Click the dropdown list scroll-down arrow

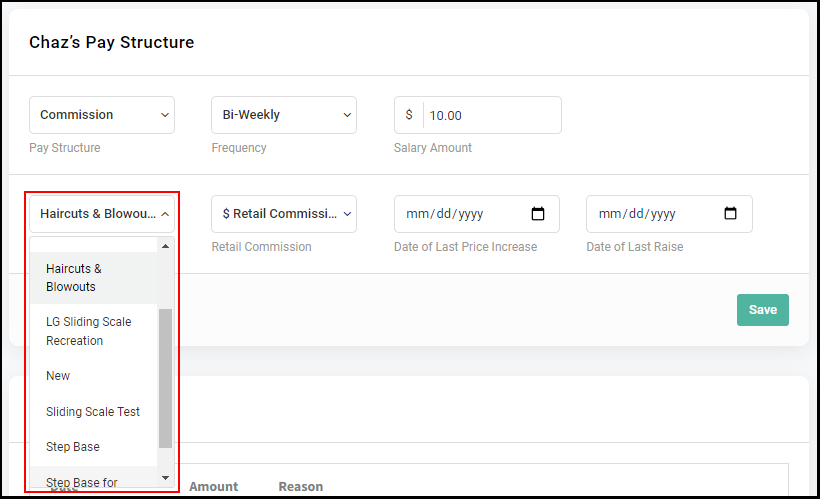[165, 478]
